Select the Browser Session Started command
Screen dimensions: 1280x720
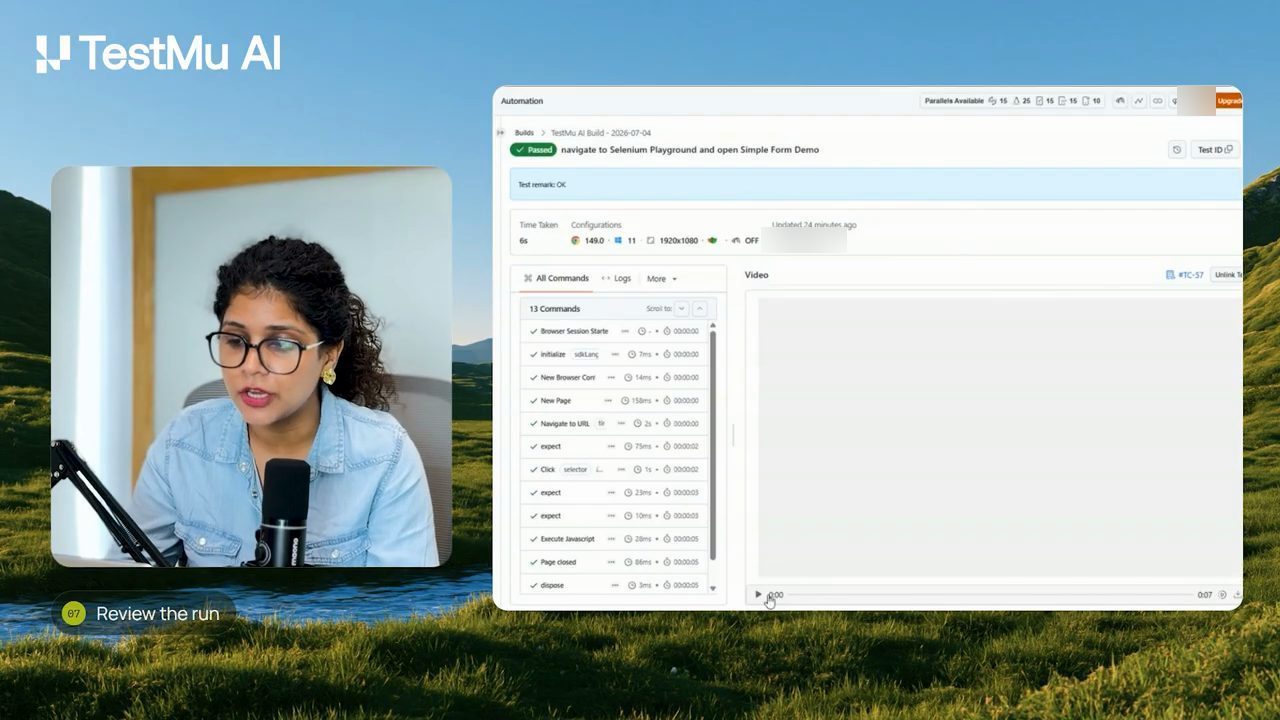tap(614, 331)
